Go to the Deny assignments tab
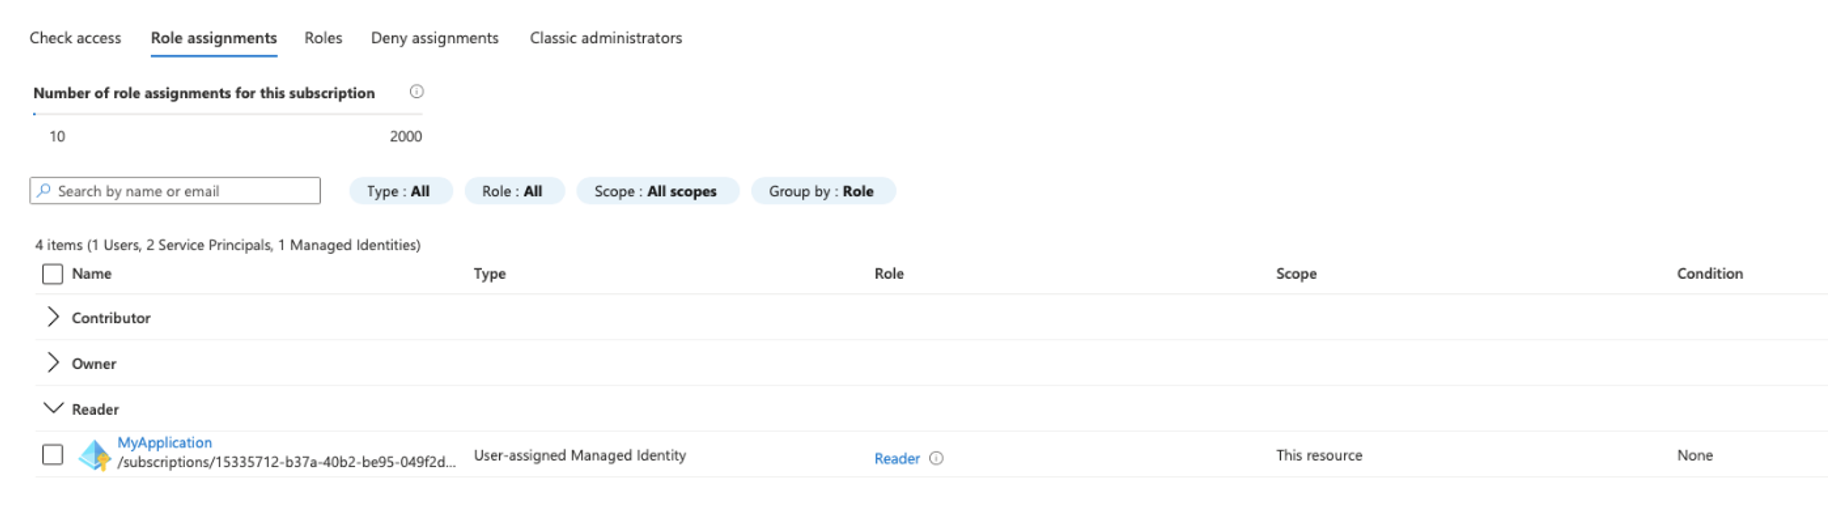Image resolution: width=1848 pixels, height=532 pixels. (434, 38)
